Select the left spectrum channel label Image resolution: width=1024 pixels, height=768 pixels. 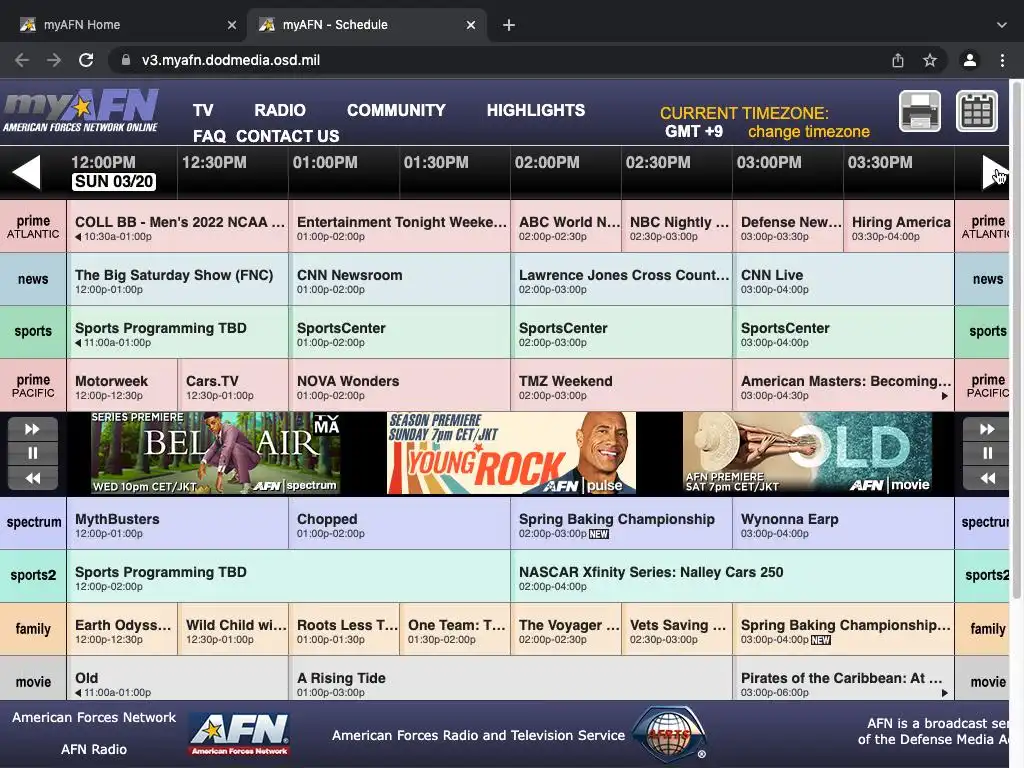[33, 522]
